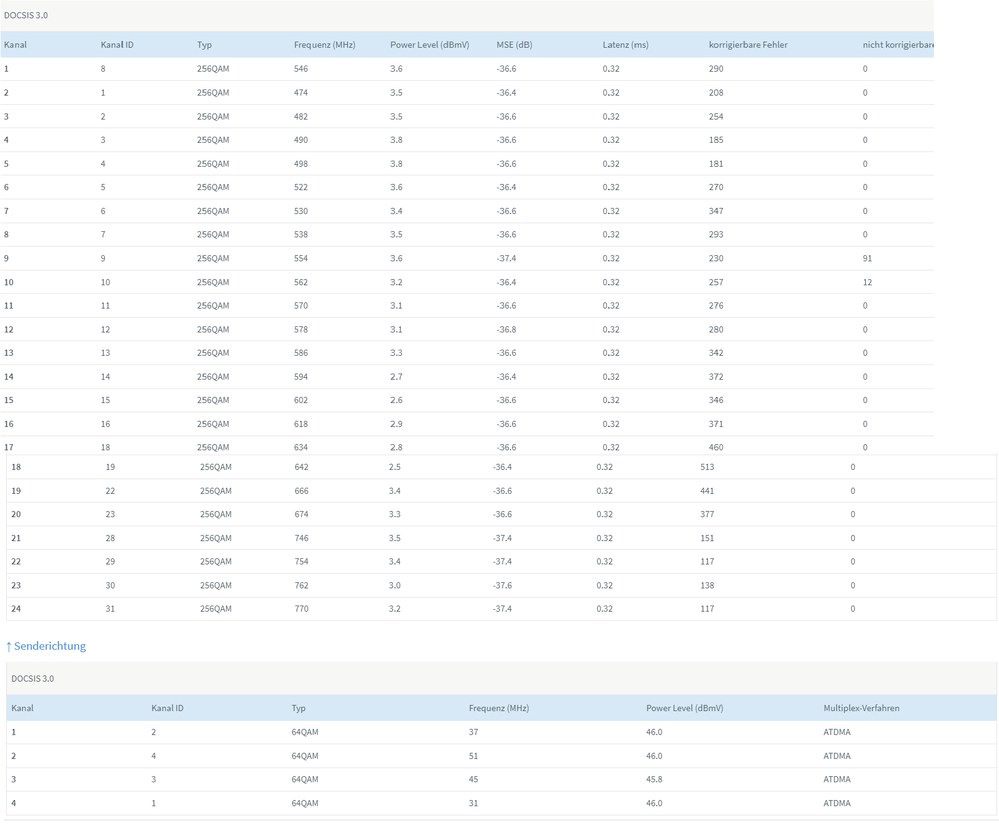Select downstream frequency cell 618
Image resolution: width=999 pixels, height=838 pixels.
pos(301,424)
